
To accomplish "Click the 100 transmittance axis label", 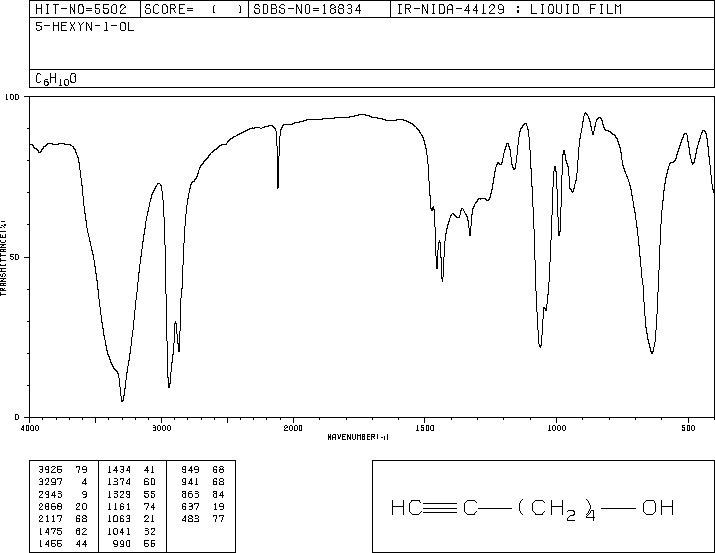I will [x=12, y=97].
